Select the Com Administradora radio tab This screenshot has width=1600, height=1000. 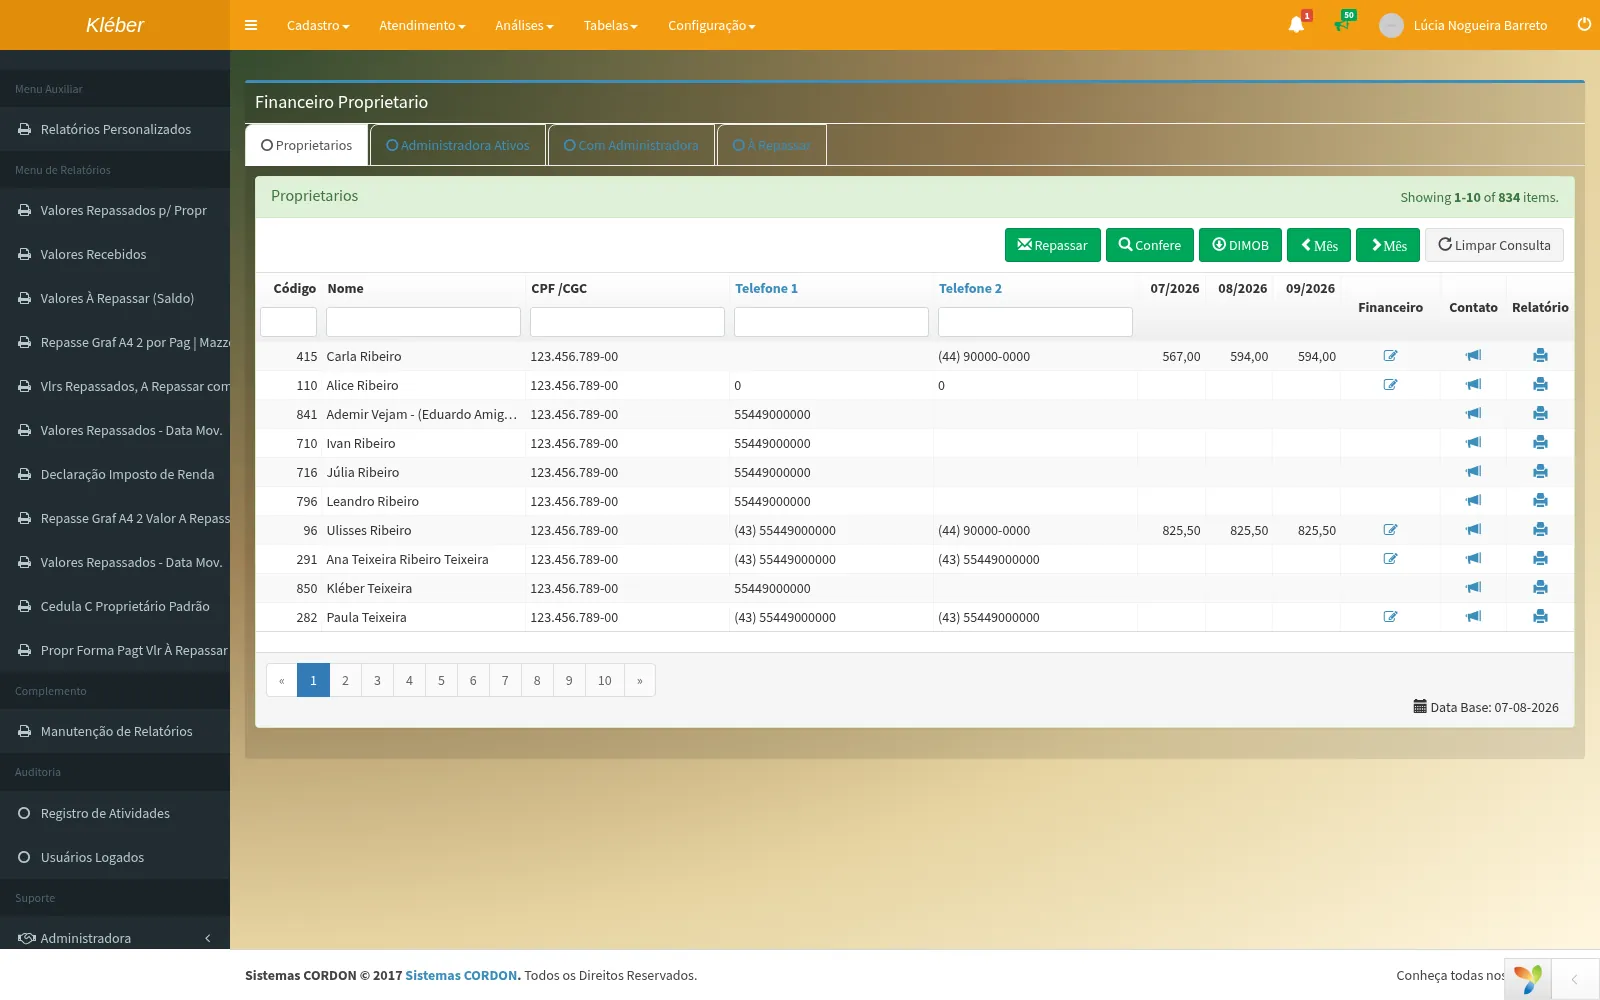coord(631,145)
